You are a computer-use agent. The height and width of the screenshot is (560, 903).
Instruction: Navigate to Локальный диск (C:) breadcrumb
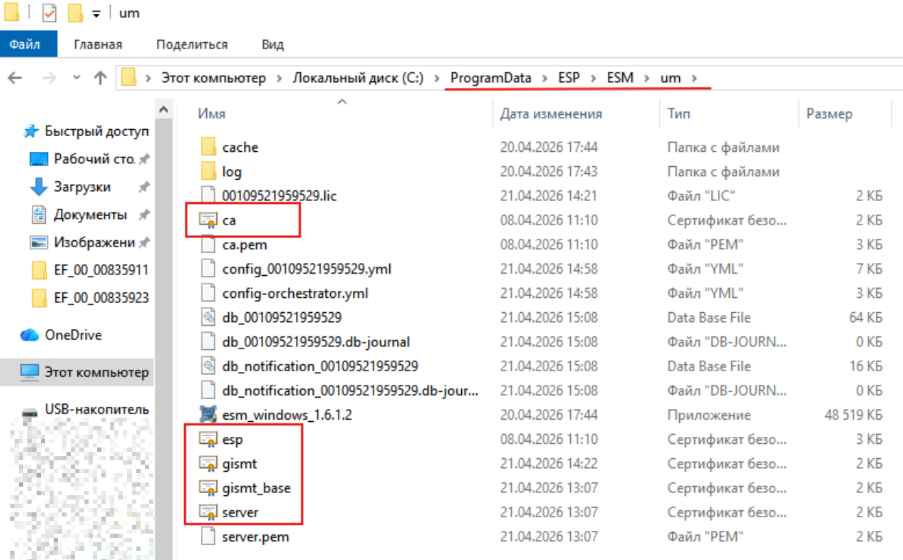358,78
